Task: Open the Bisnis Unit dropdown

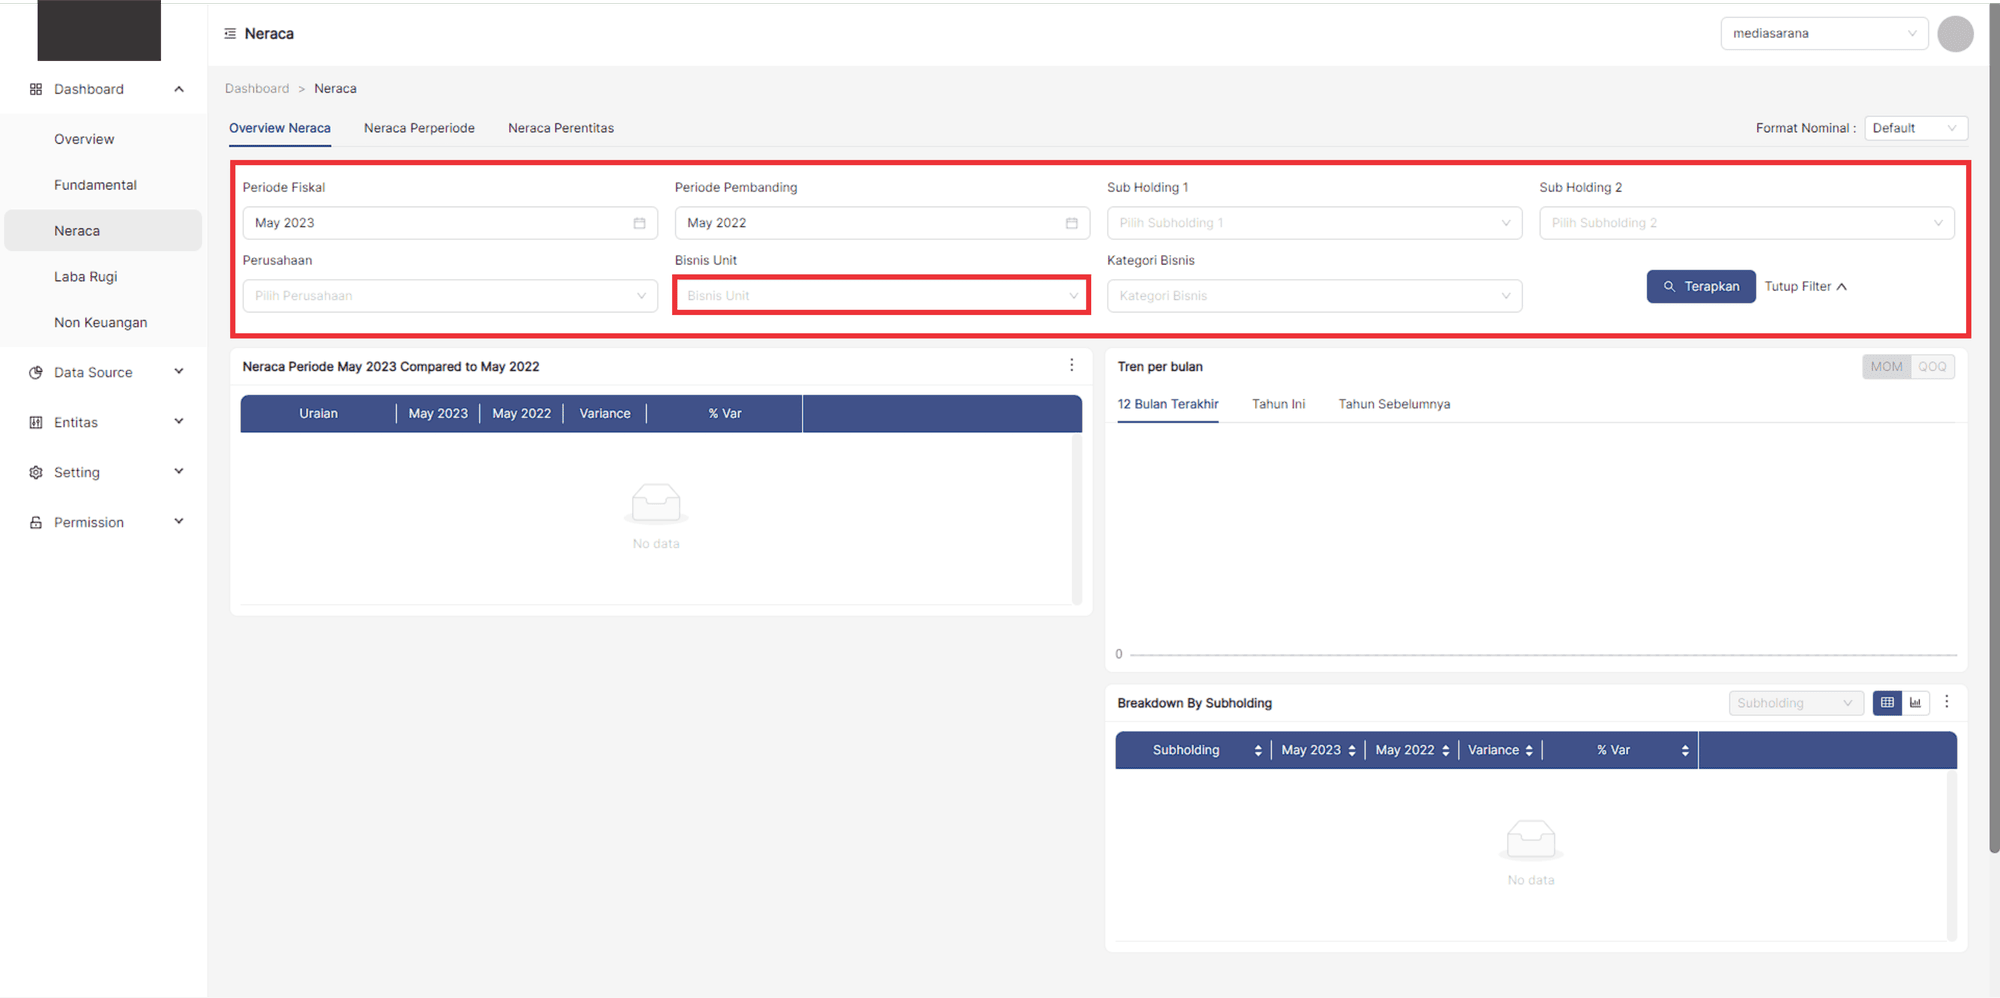Action: (881, 296)
